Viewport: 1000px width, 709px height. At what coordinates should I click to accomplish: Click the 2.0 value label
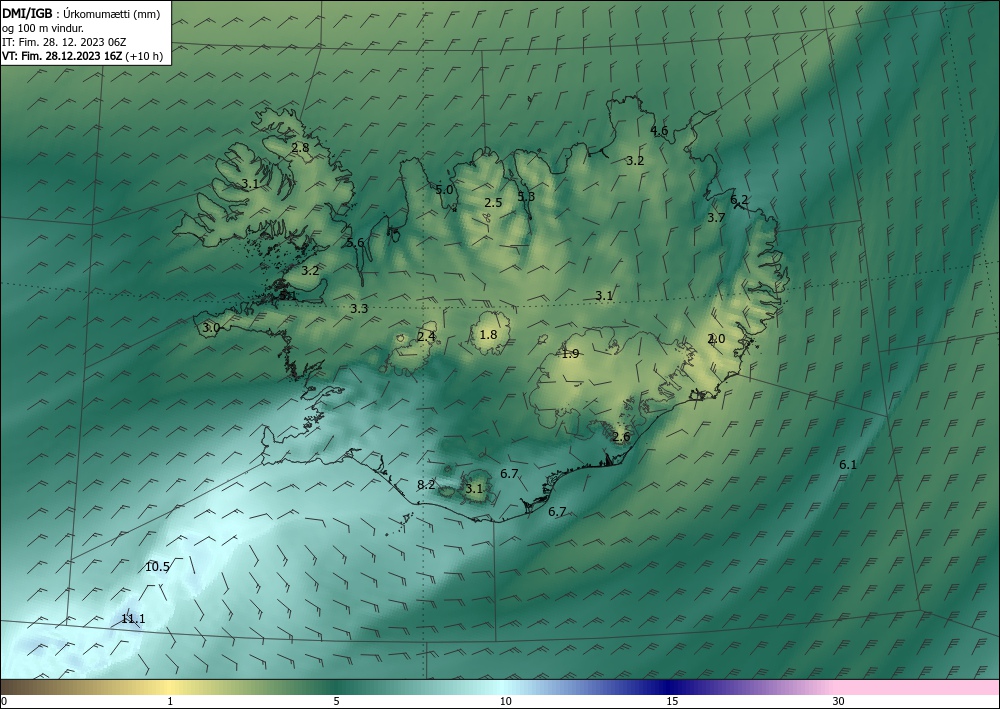pyautogui.click(x=716, y=339)
